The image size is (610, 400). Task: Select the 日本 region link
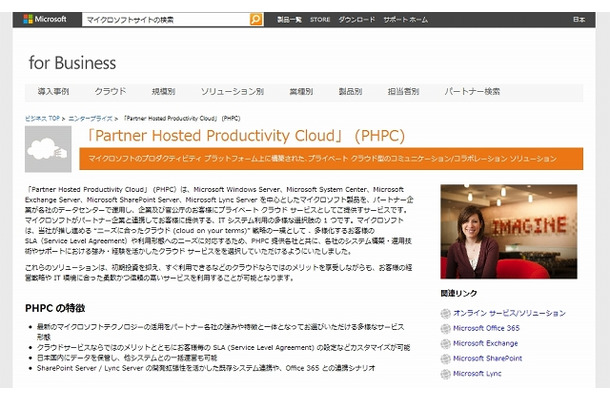click(x=579, y=19)
